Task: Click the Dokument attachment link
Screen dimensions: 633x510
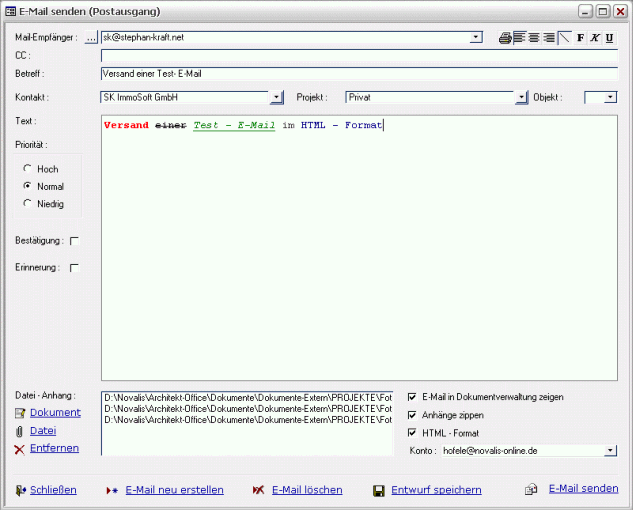Action: click(55, 412)
